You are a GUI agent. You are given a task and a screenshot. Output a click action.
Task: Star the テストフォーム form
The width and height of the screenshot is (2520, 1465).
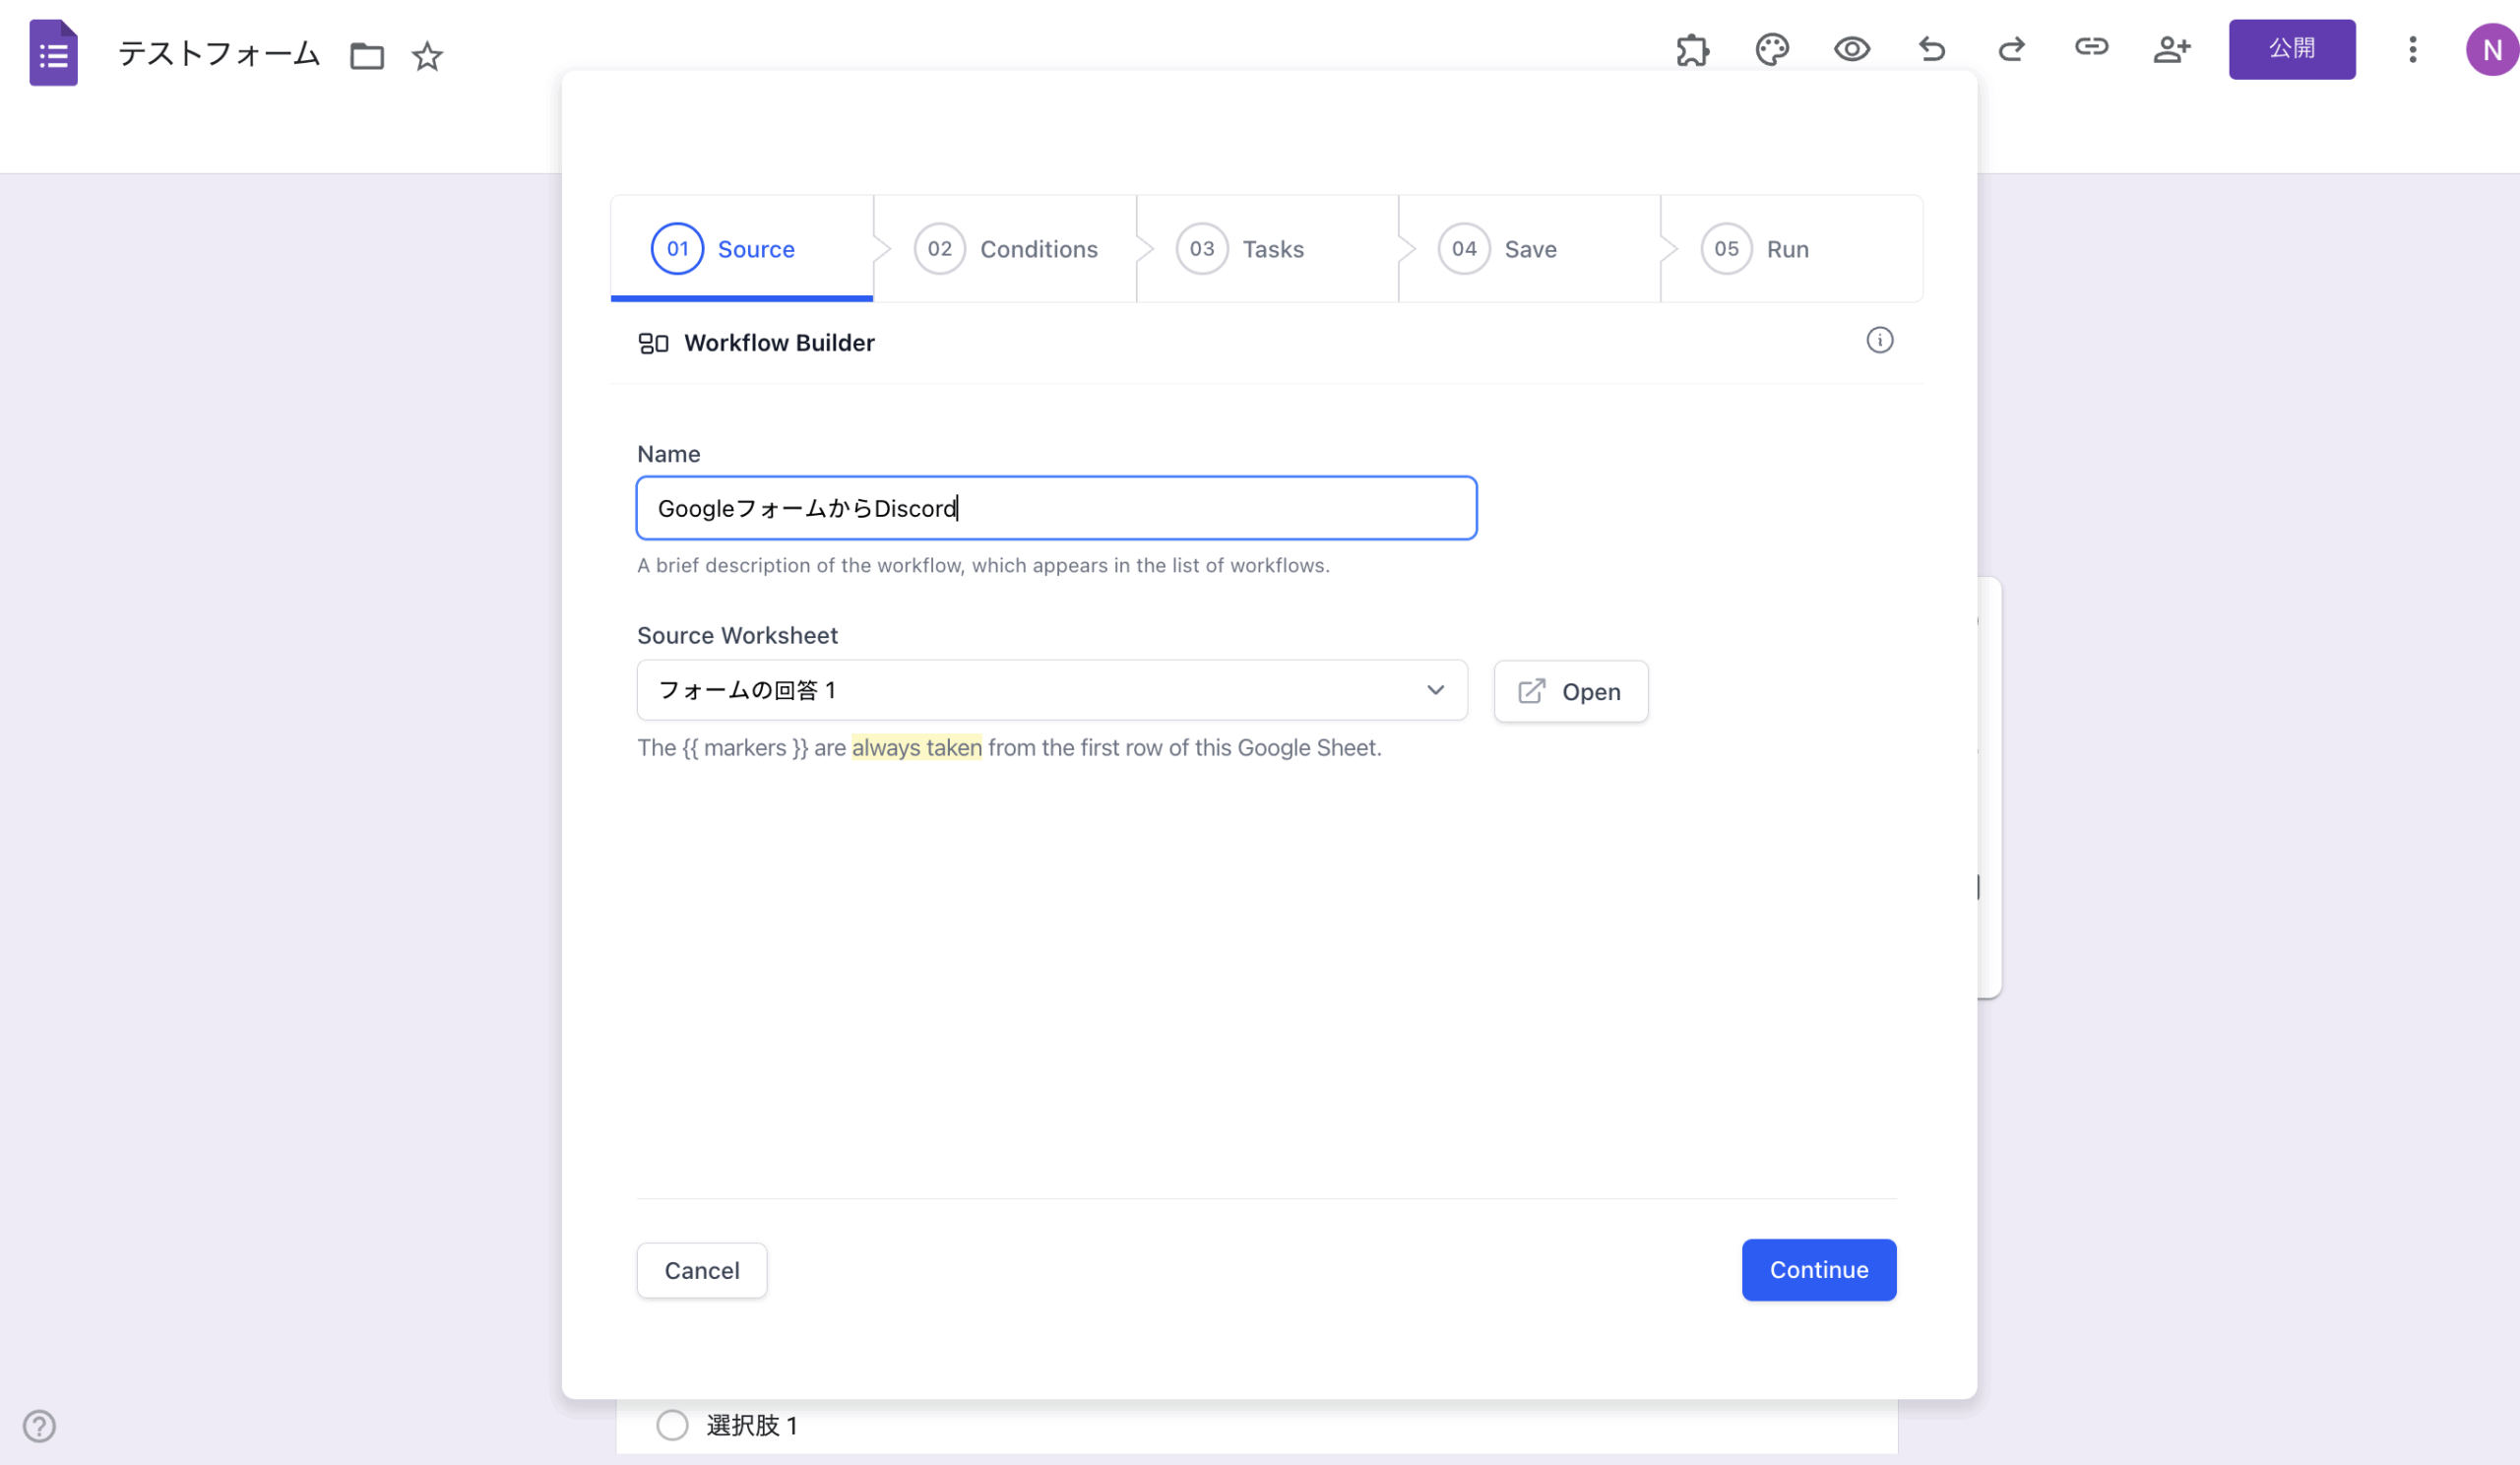pos(427,56)
